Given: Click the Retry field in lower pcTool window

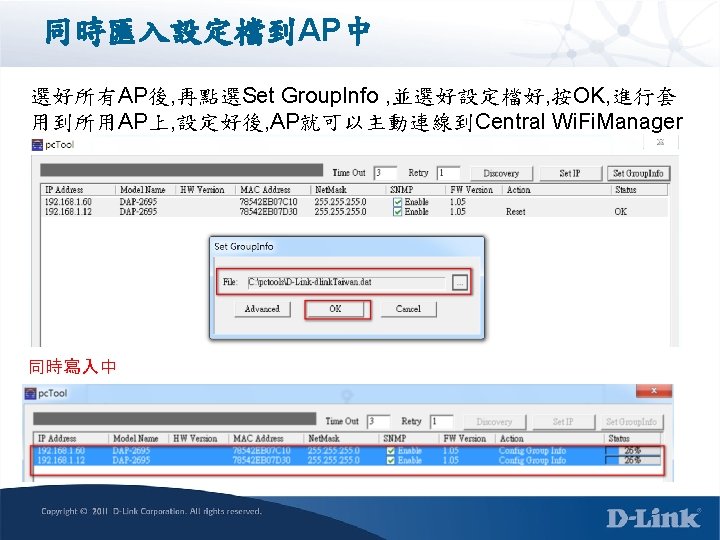Looking at the screenshot, I should [x=441, y=422].
